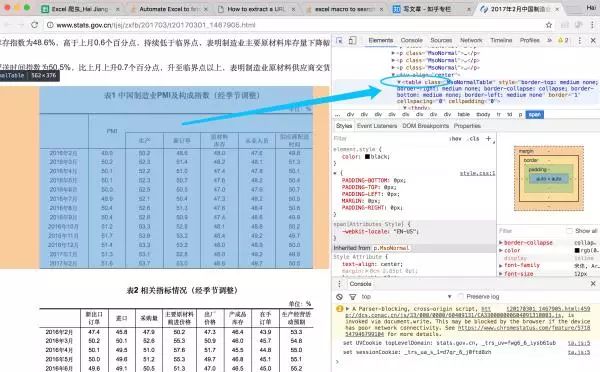Enable the Preserve log checkbox
Screen dimensions: 600x372
point(461,296)
